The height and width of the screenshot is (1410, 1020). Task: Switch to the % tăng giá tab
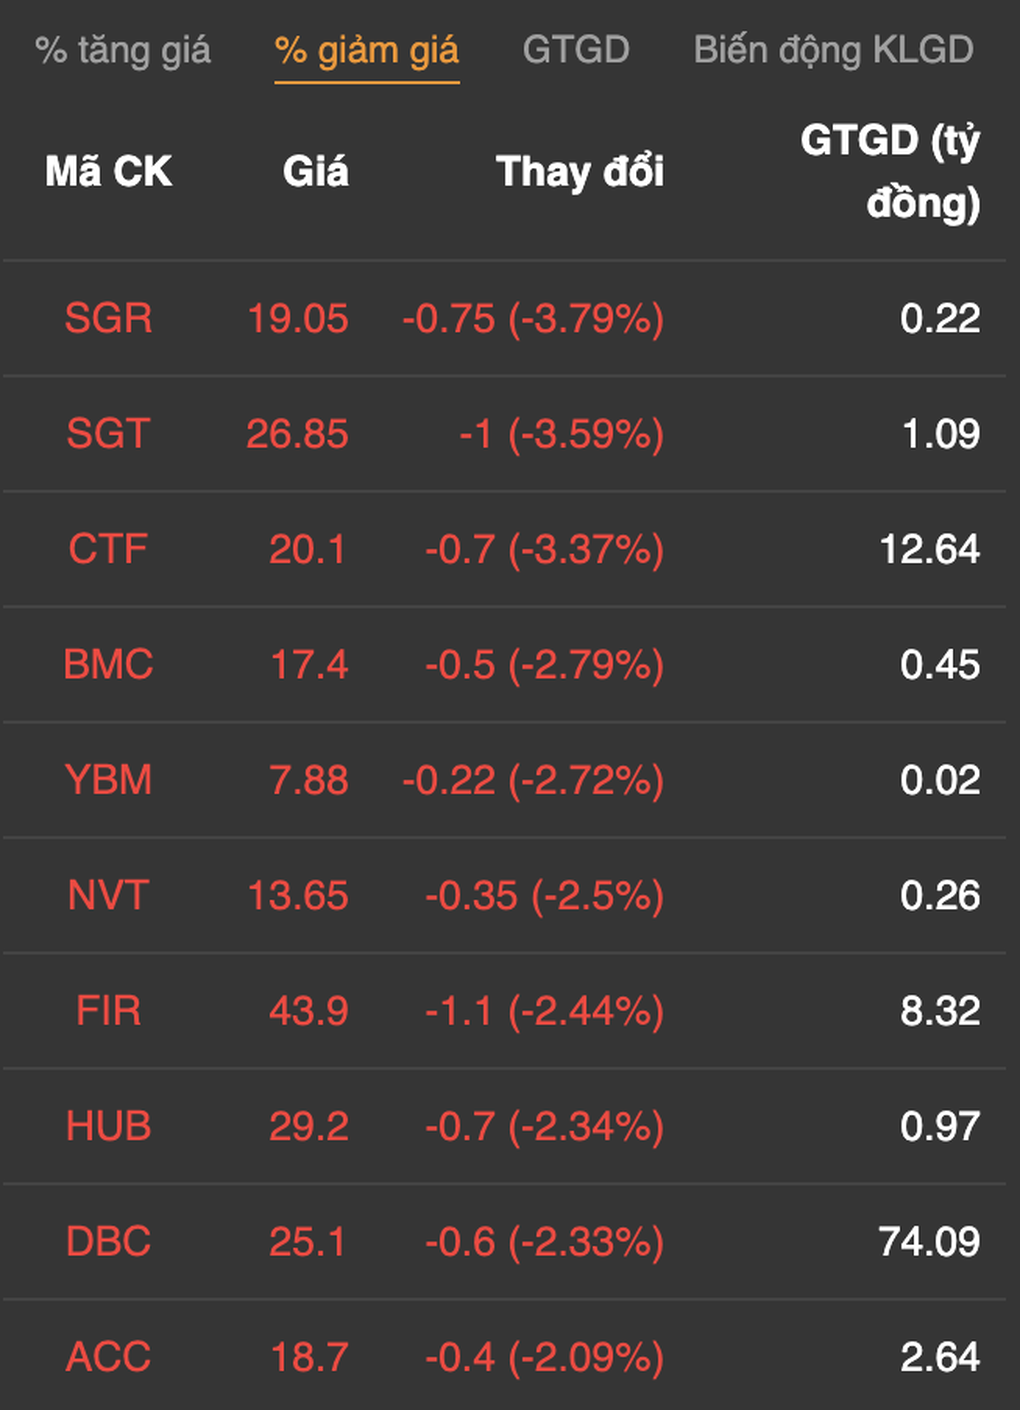123,50
